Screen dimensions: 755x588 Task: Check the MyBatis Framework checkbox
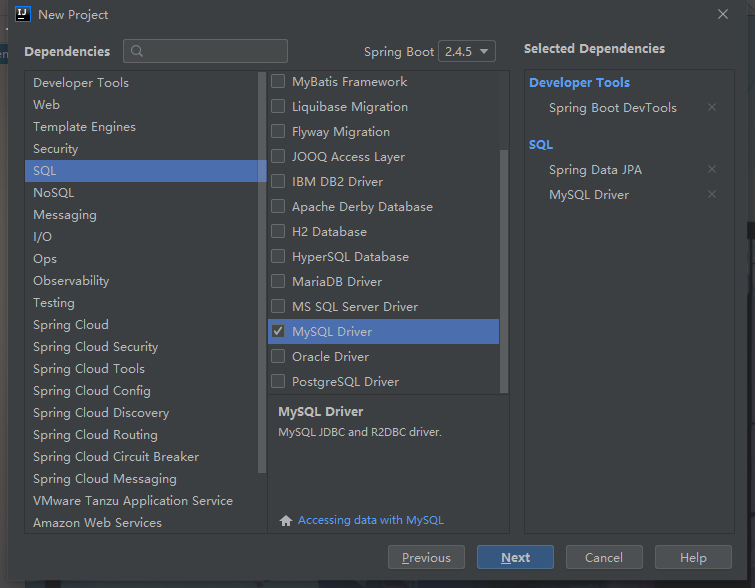pyautogui.click(x=278, y=81)
